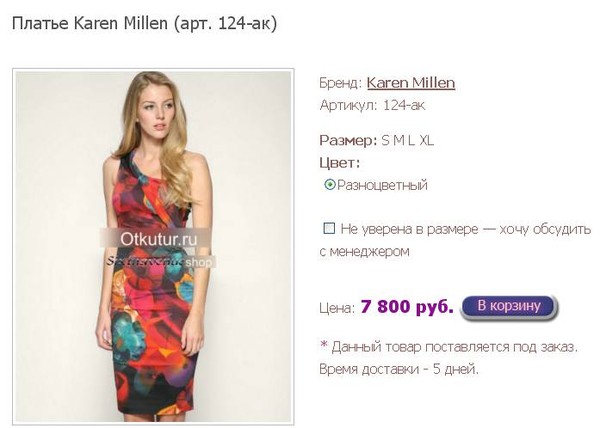Select the Разноцветный color radio button
Screen dimensions: 600x428
329,185
